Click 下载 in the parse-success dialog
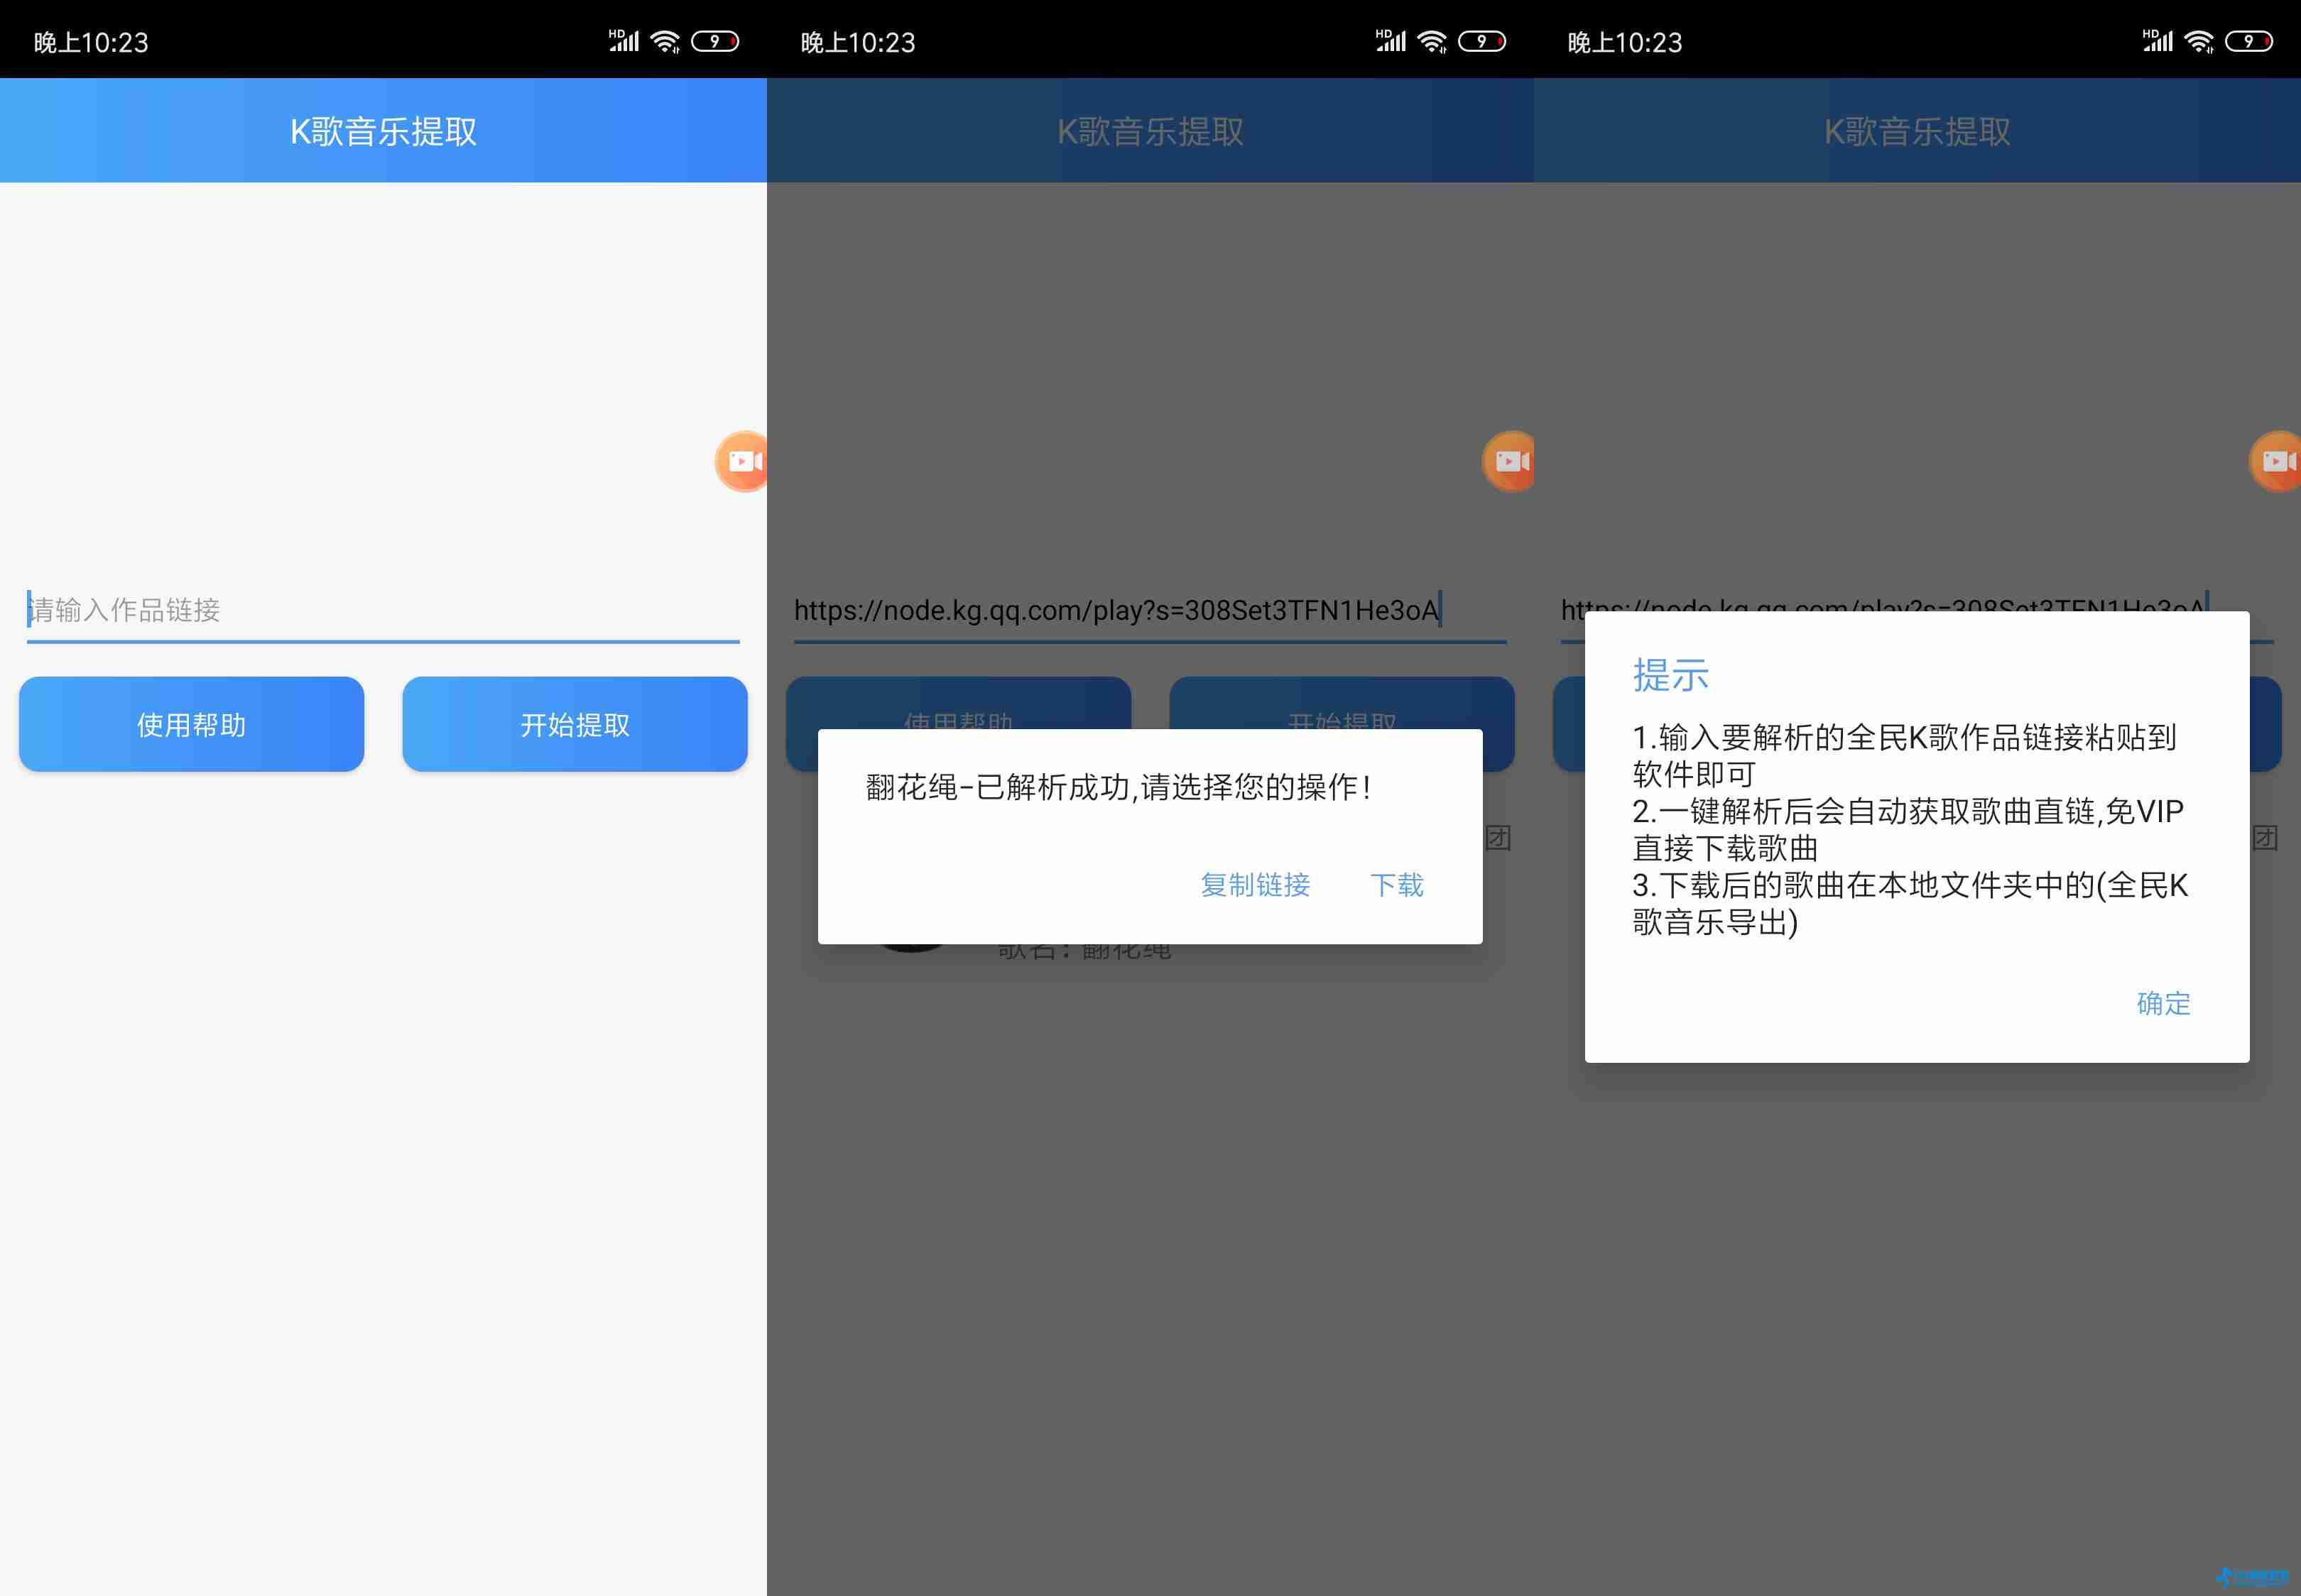This screenshot has width=2301, height=1596. (x=1397, y=885)
